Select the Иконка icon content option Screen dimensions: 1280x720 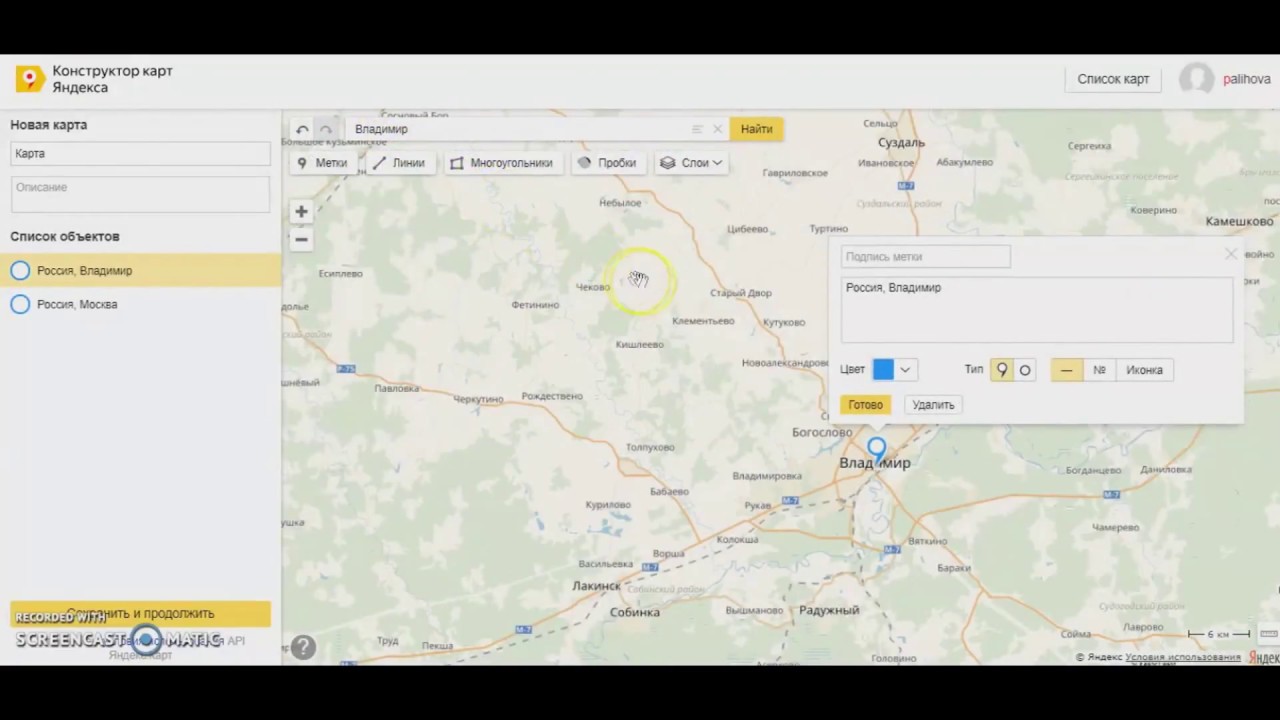1145,370
